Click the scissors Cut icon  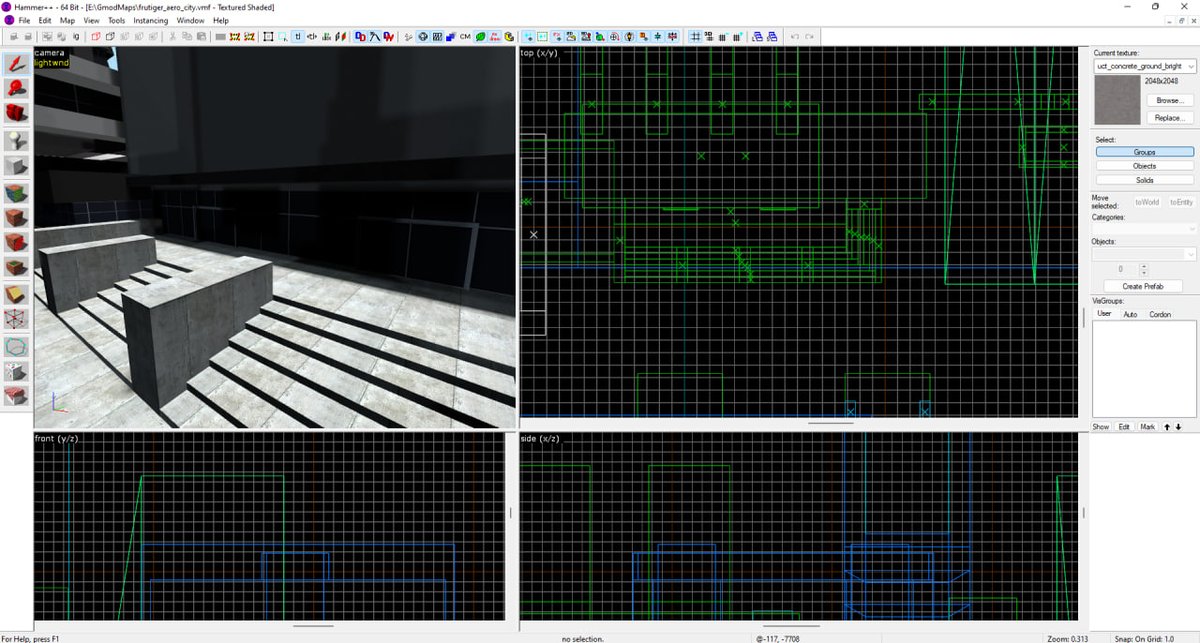[173, 37]
